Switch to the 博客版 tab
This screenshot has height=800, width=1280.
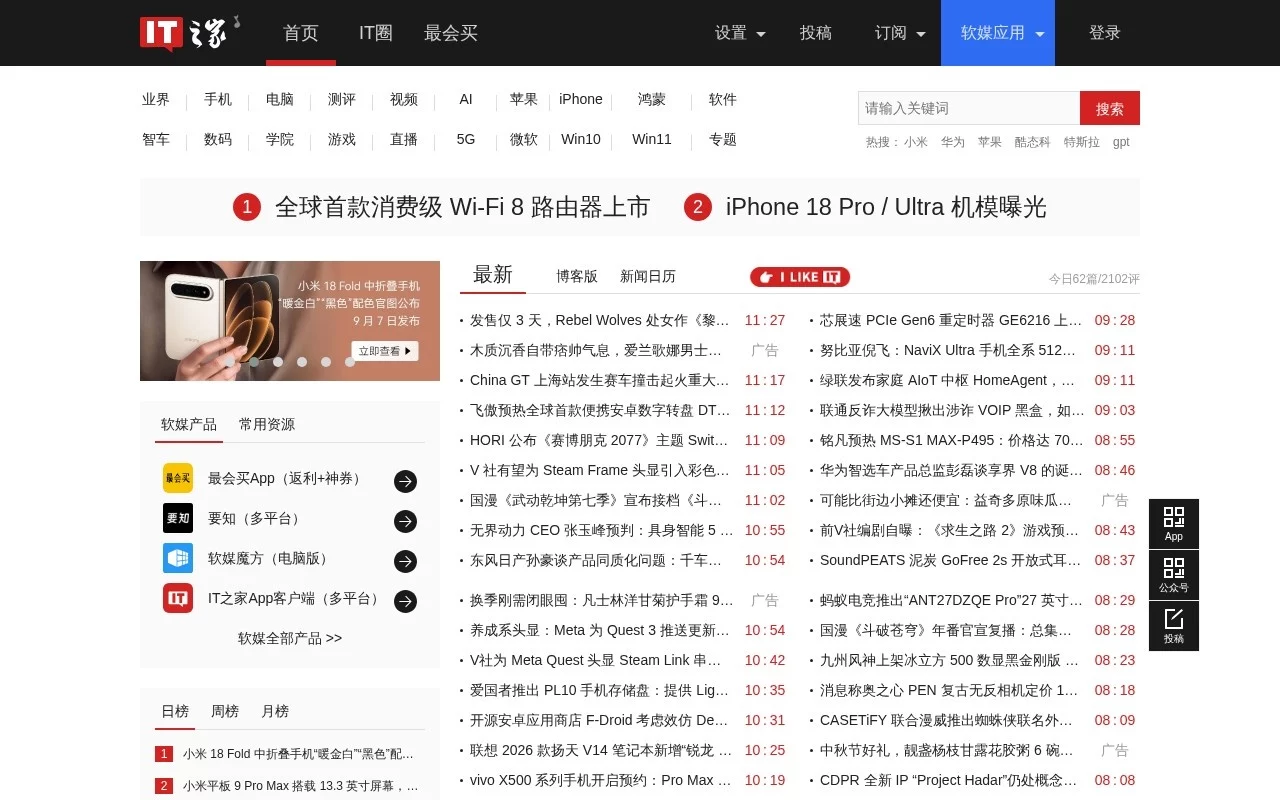click(x=577, y=277)
